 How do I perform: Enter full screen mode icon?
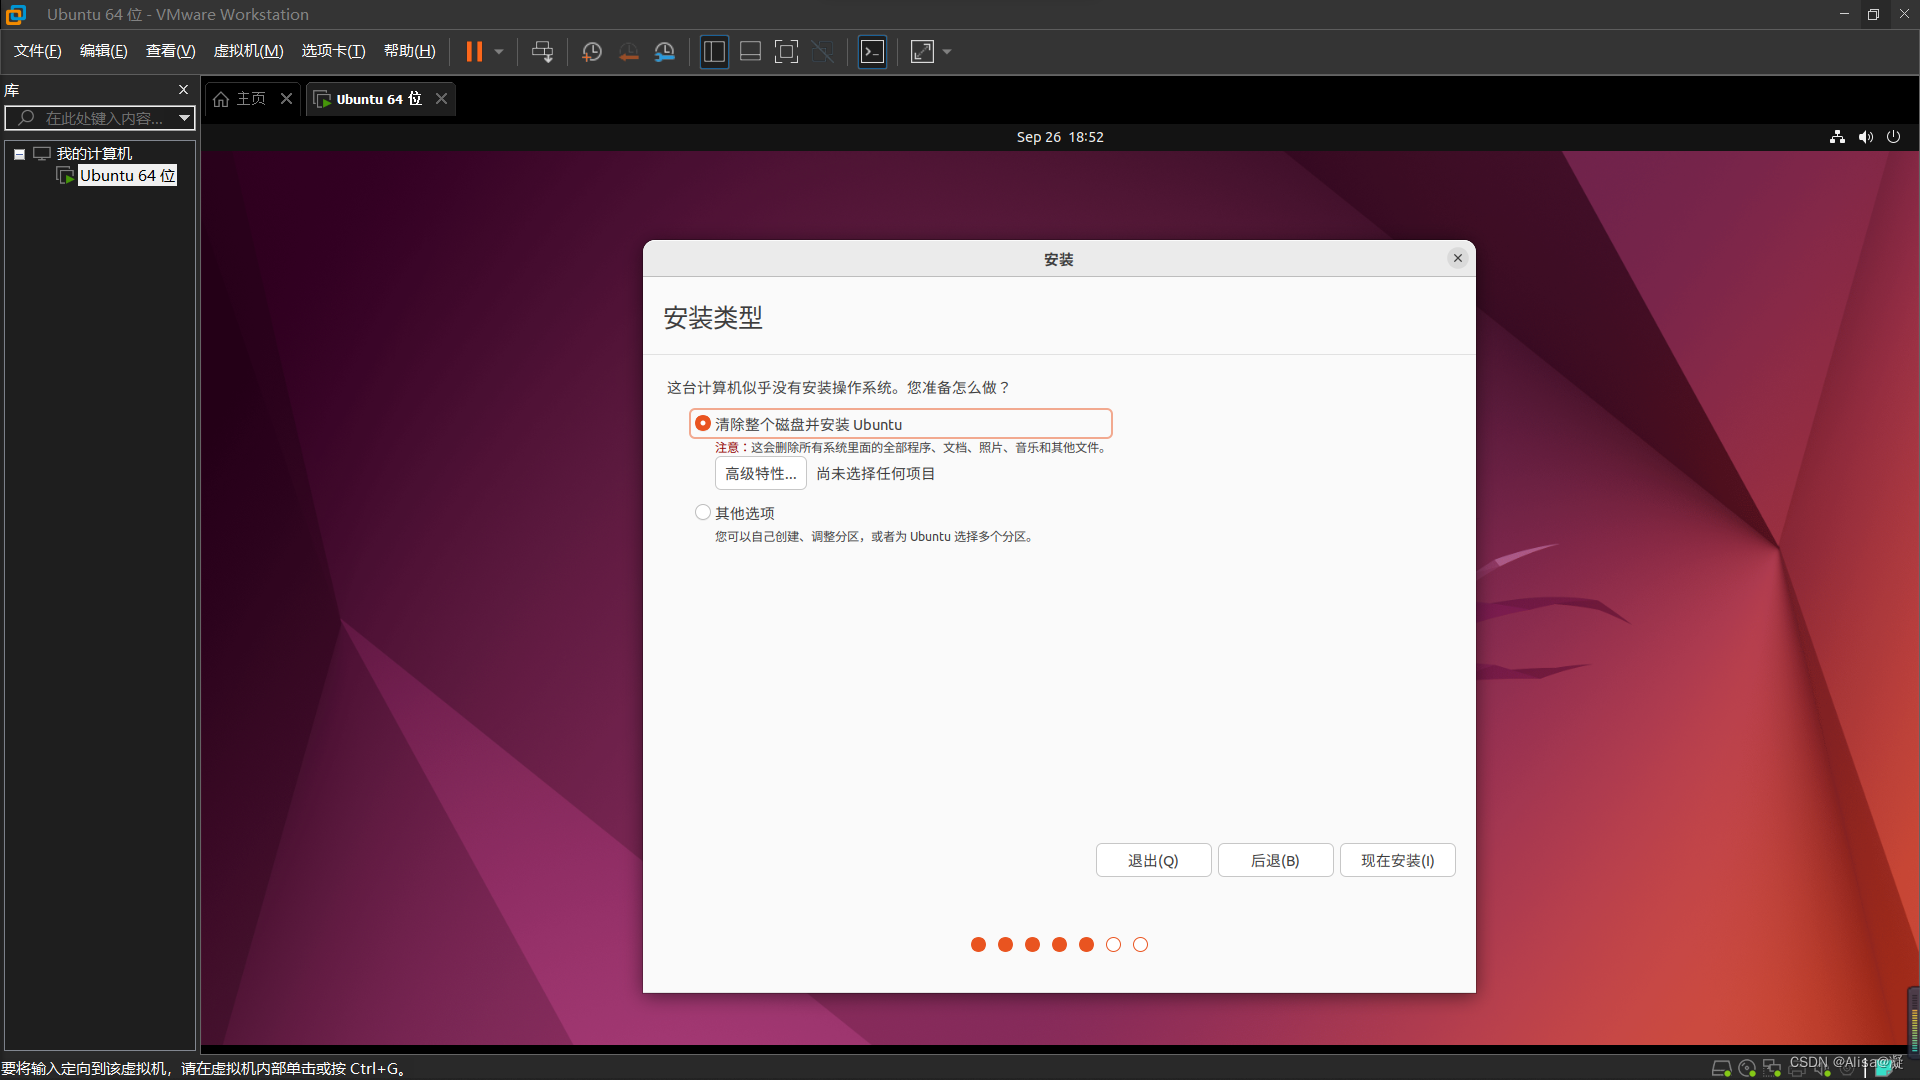[787, 52]
